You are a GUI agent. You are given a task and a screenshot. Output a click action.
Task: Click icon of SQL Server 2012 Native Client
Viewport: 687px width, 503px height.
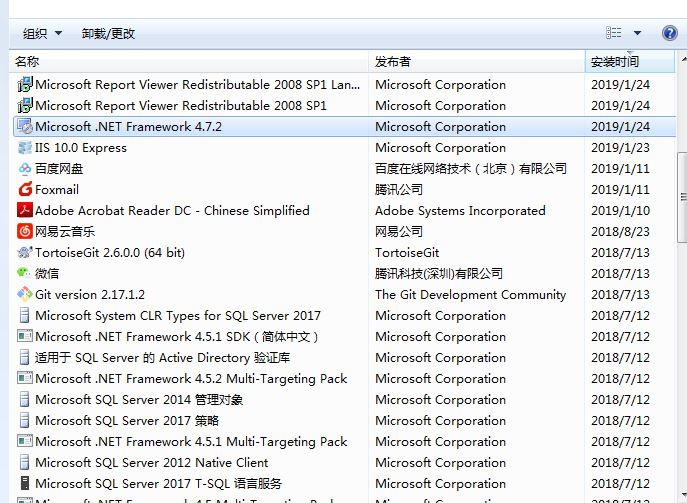[25, 462]
